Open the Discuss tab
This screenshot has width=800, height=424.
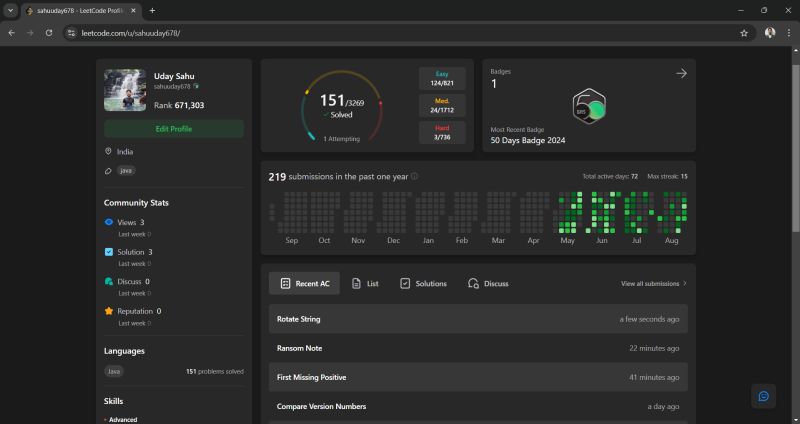click(488, 284)
